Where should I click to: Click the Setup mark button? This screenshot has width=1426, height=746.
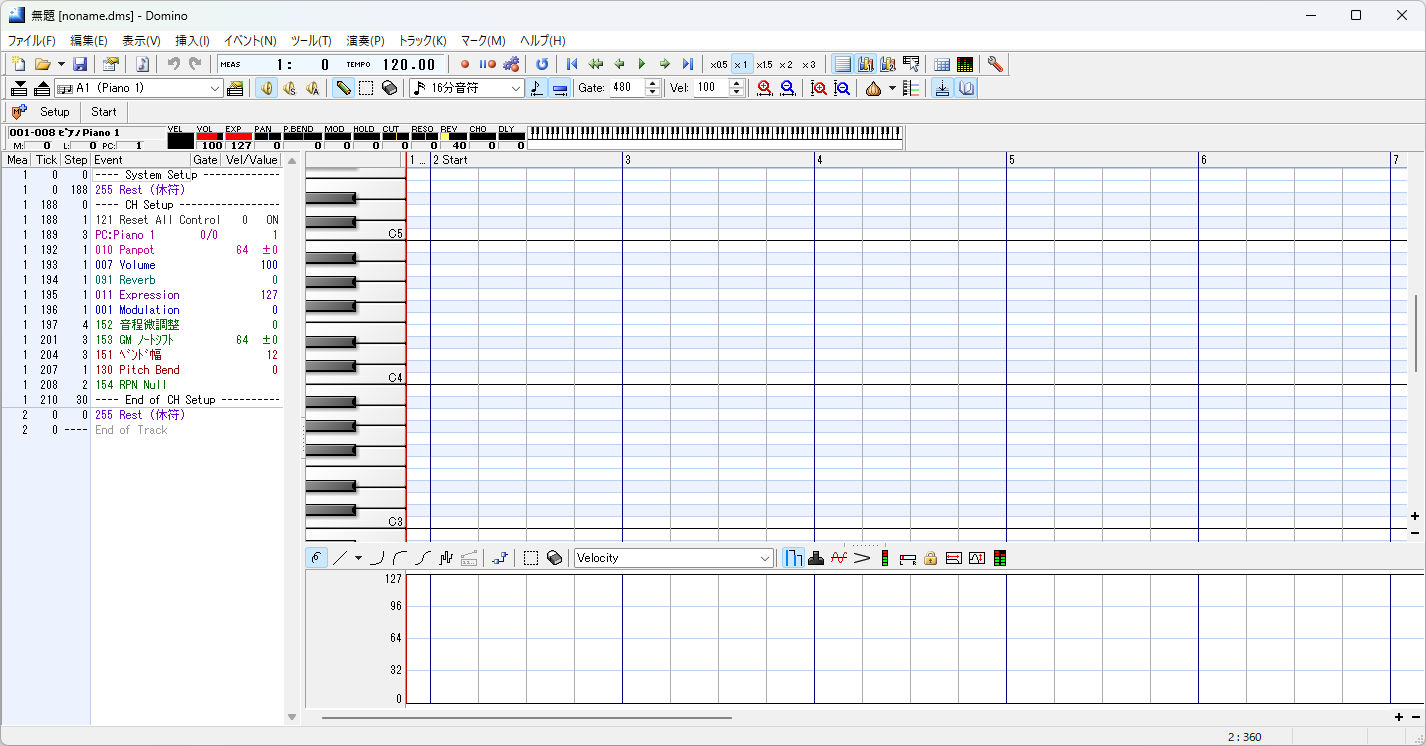click(54, 112)
